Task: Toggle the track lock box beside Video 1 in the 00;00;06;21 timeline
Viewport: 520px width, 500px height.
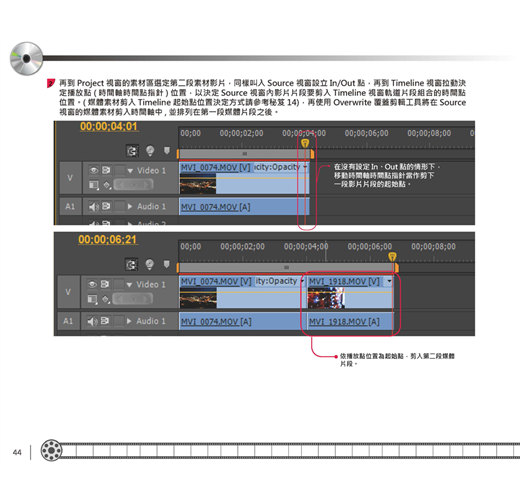Action: coord(118,284)
